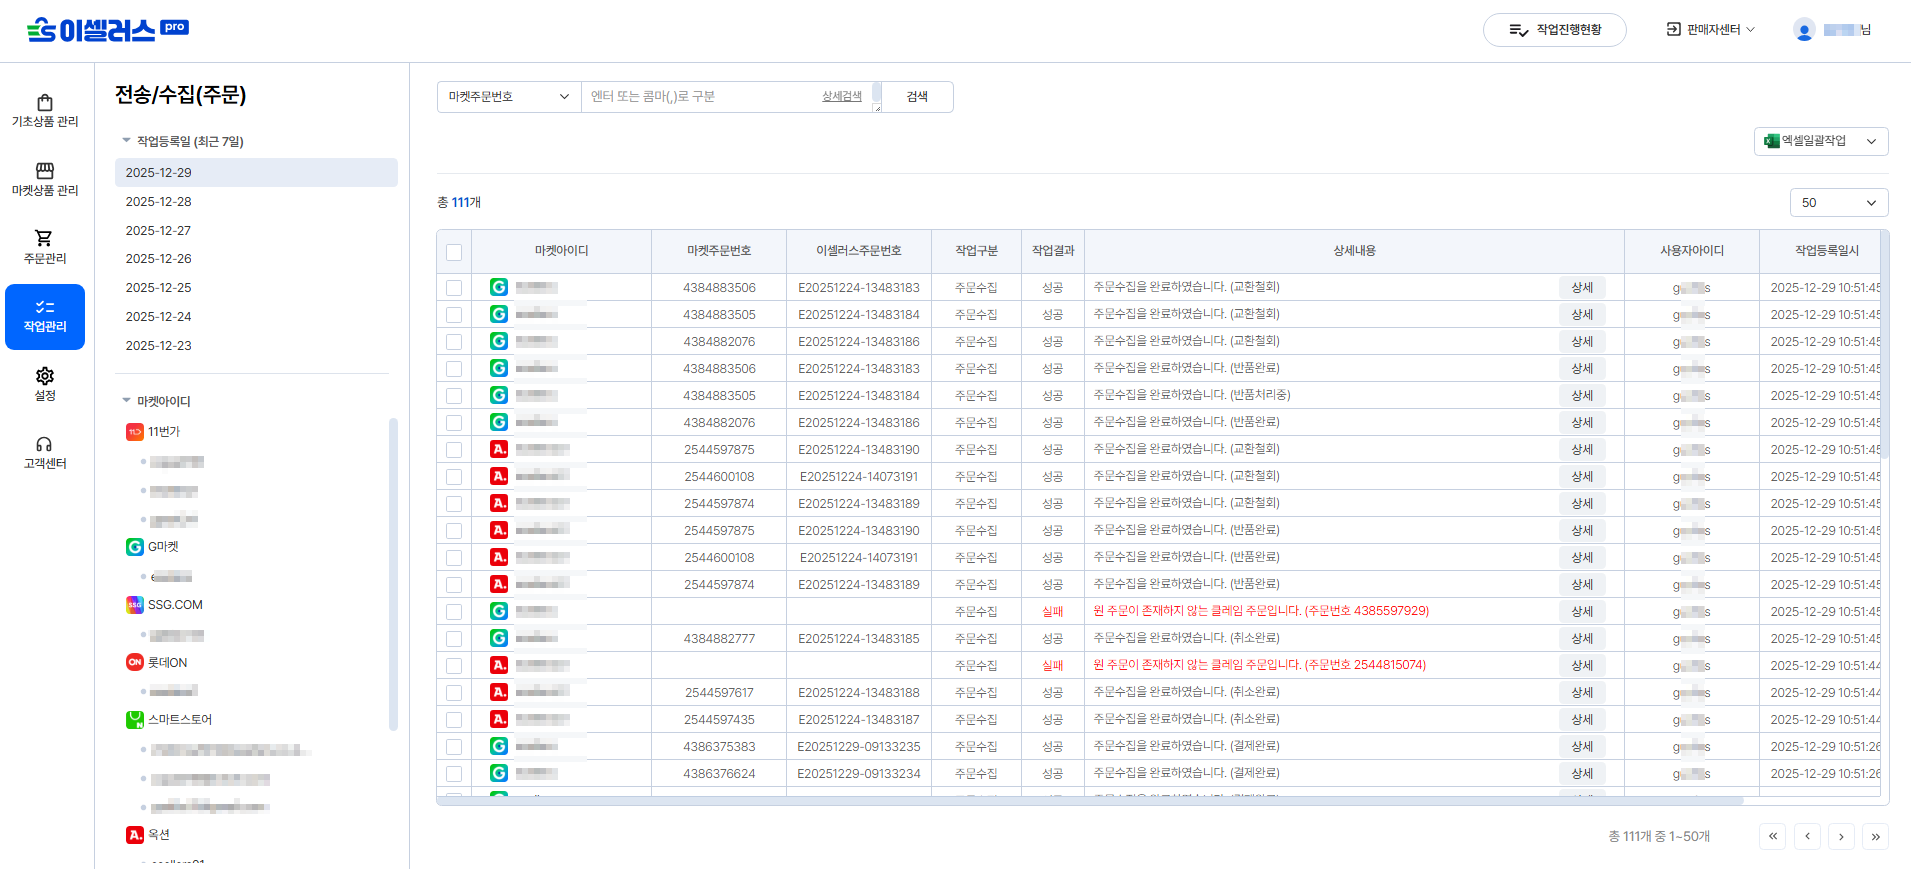1911x869 pixels.
Task: Click G마켓 icon in order 4386375383 row
Action: [499, 746]
